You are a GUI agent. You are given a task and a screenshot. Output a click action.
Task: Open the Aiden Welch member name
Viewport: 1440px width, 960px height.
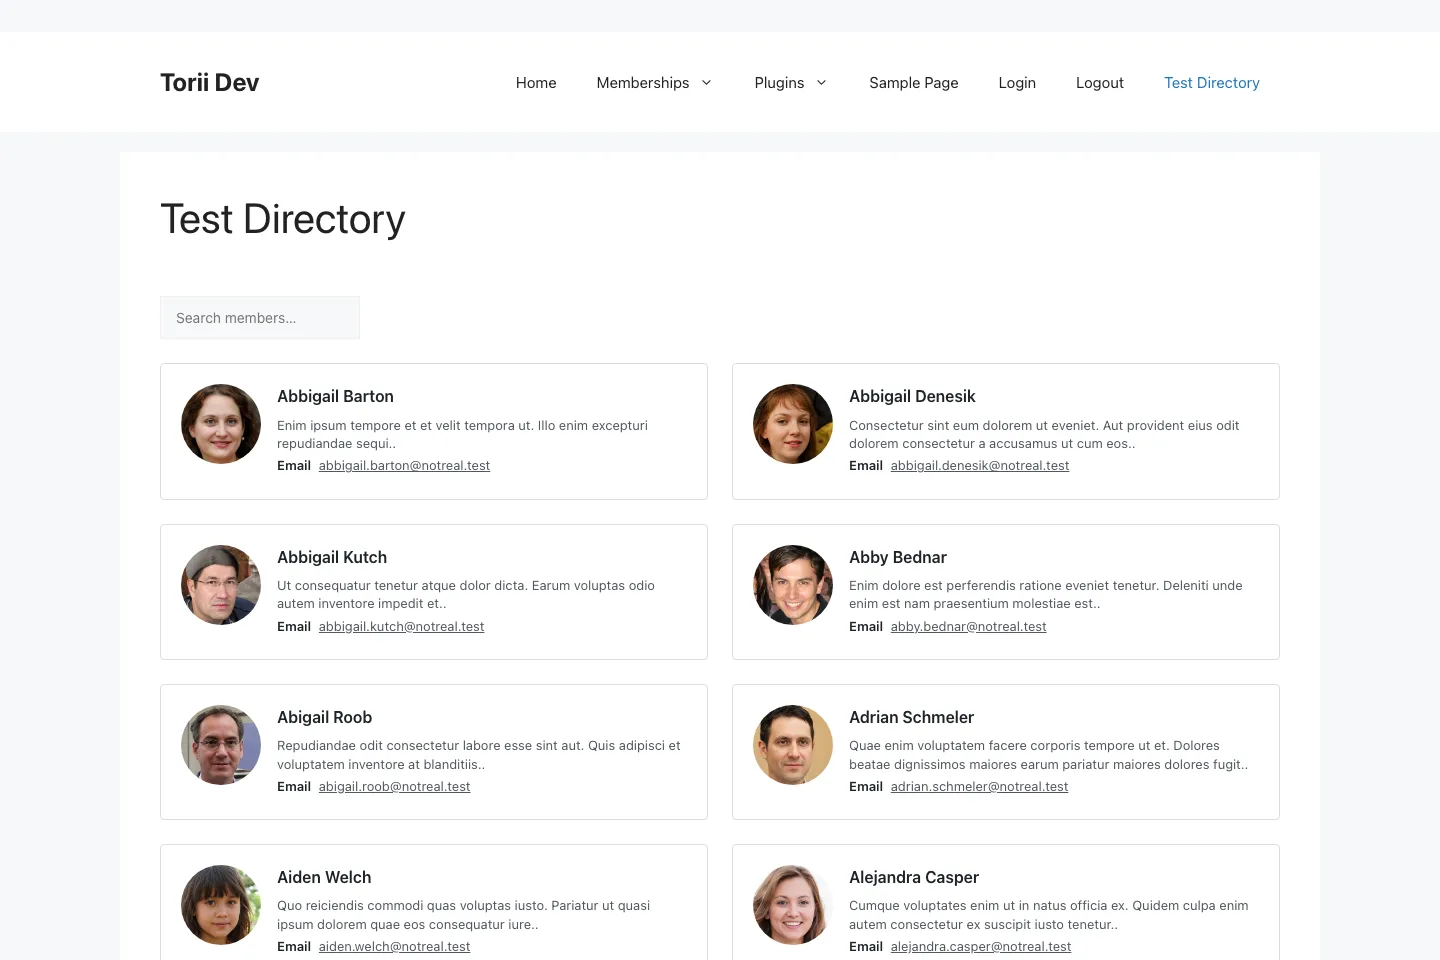coord(324,877)
